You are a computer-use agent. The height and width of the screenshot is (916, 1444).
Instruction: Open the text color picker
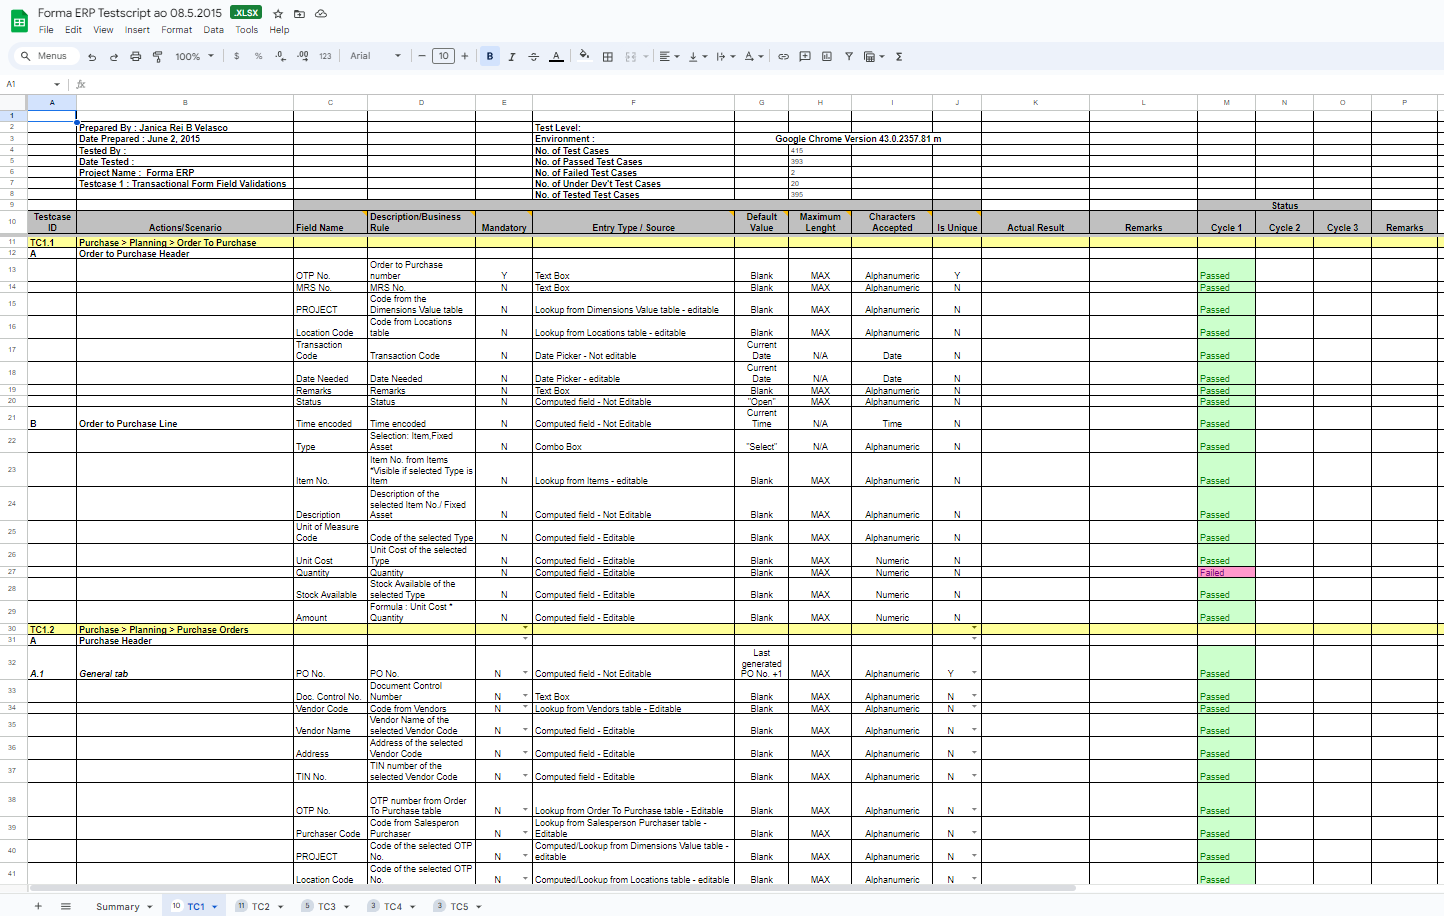[x=556, y=57]
